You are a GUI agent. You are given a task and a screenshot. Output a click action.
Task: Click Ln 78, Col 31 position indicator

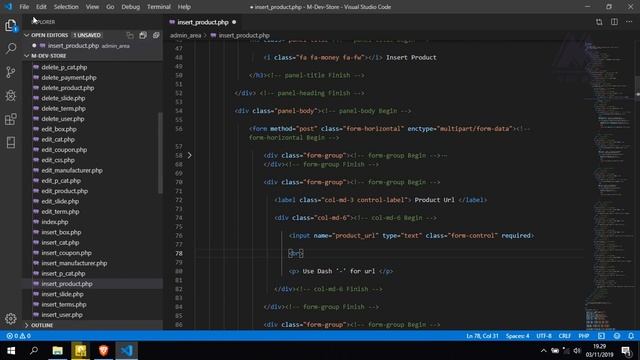click(x=482, y=336)
